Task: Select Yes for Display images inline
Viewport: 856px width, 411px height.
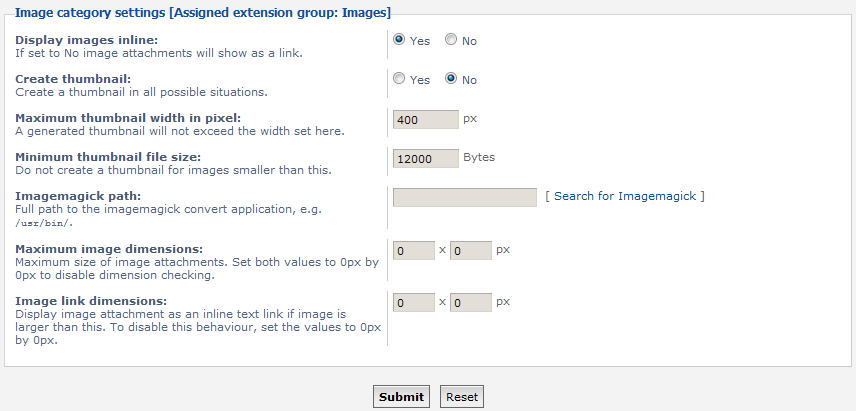Action: [400, 40]
